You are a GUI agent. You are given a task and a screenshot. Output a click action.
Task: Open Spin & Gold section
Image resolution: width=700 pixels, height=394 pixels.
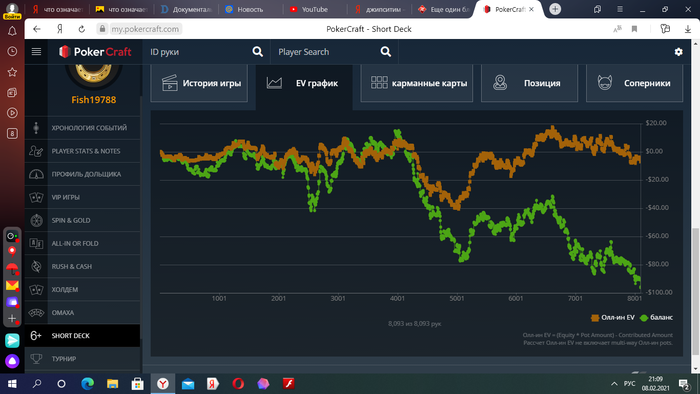point(83,220)
